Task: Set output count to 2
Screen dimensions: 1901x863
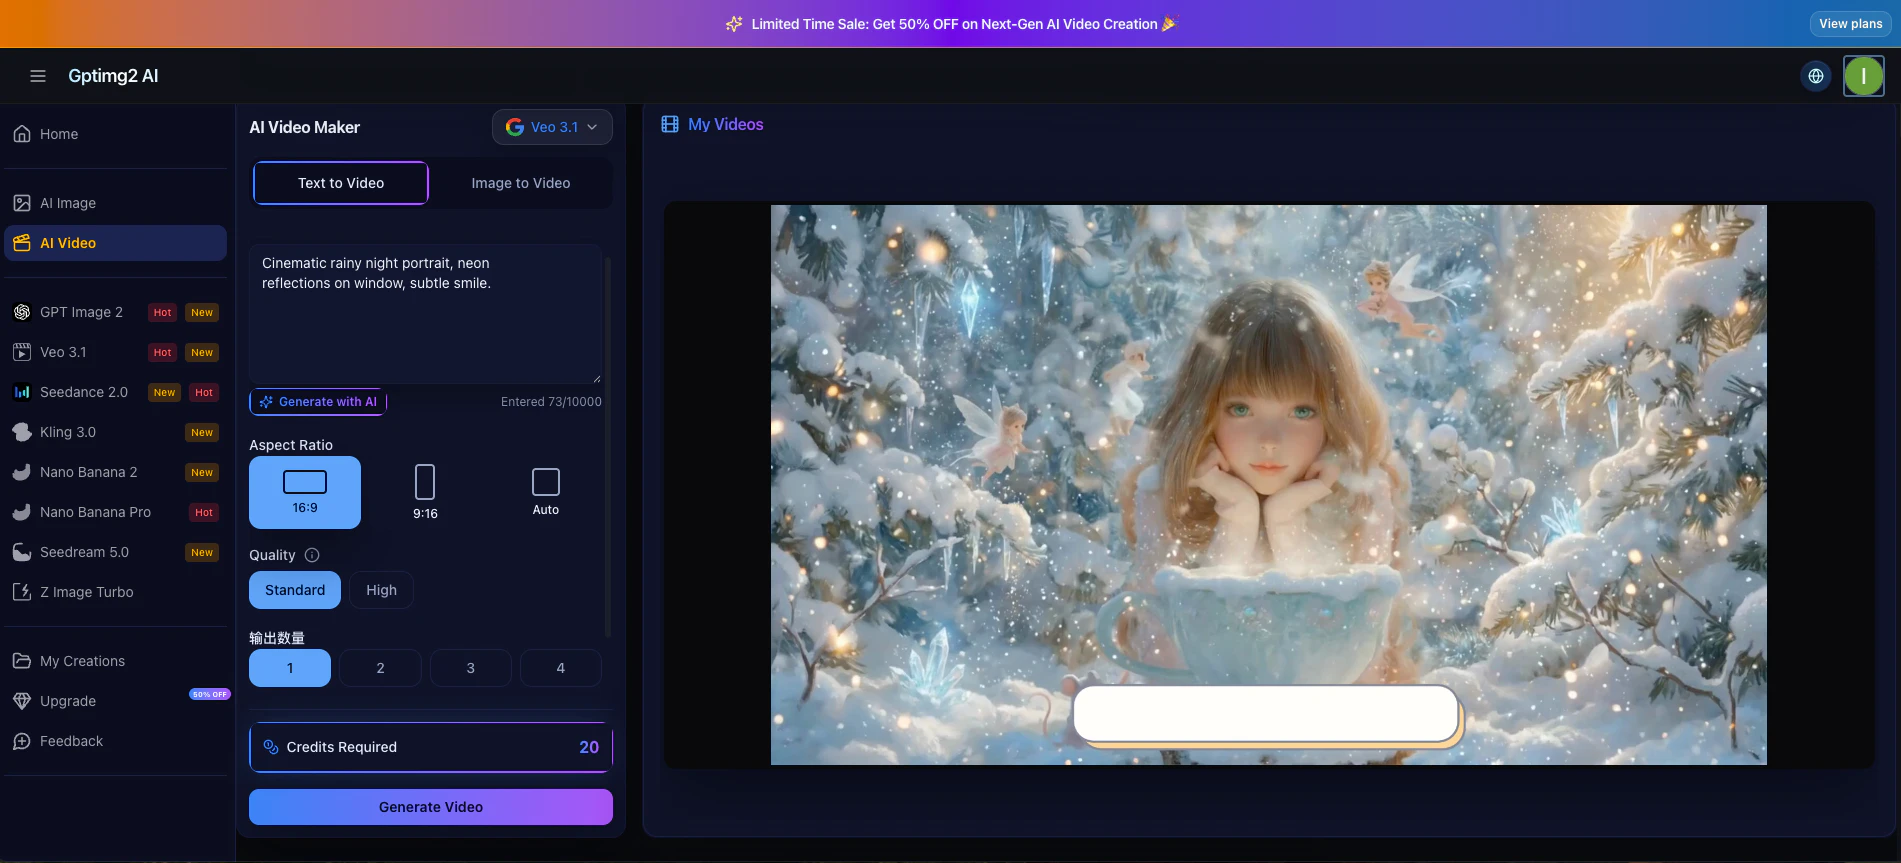Action: pyautogui.click(x=380, y=668)
